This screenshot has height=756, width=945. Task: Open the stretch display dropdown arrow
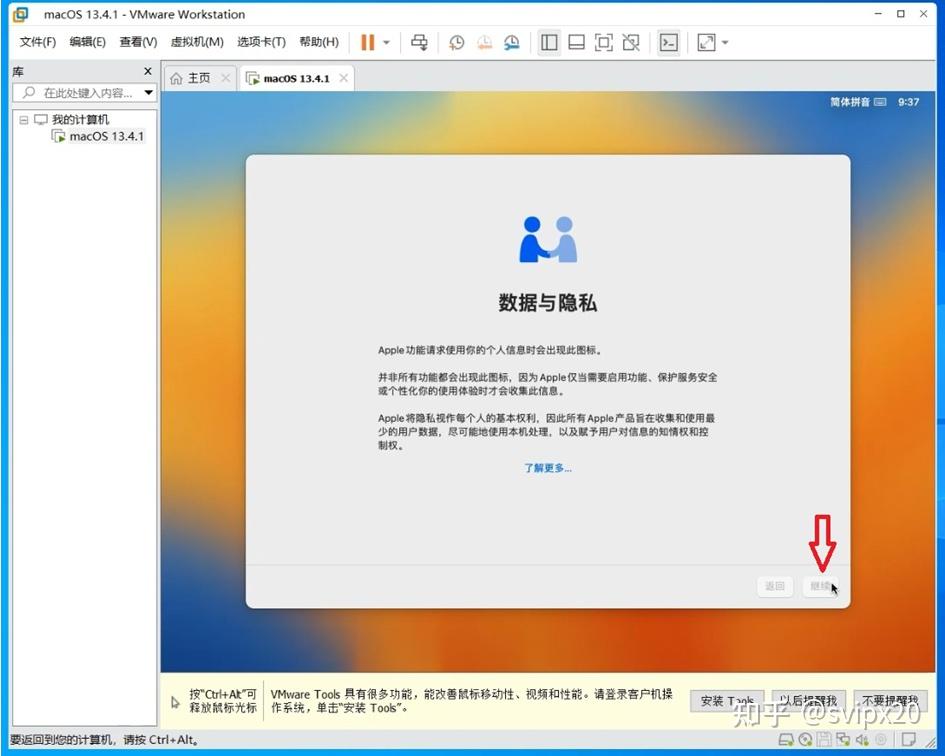click(725, 42)
